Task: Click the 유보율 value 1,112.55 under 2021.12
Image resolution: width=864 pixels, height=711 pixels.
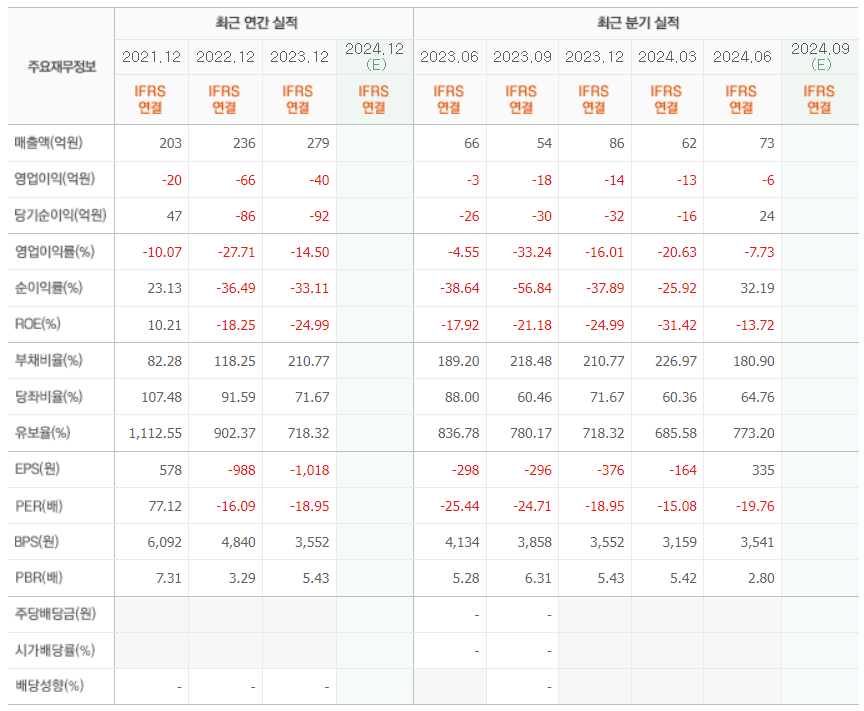Action: click(157, 433)
